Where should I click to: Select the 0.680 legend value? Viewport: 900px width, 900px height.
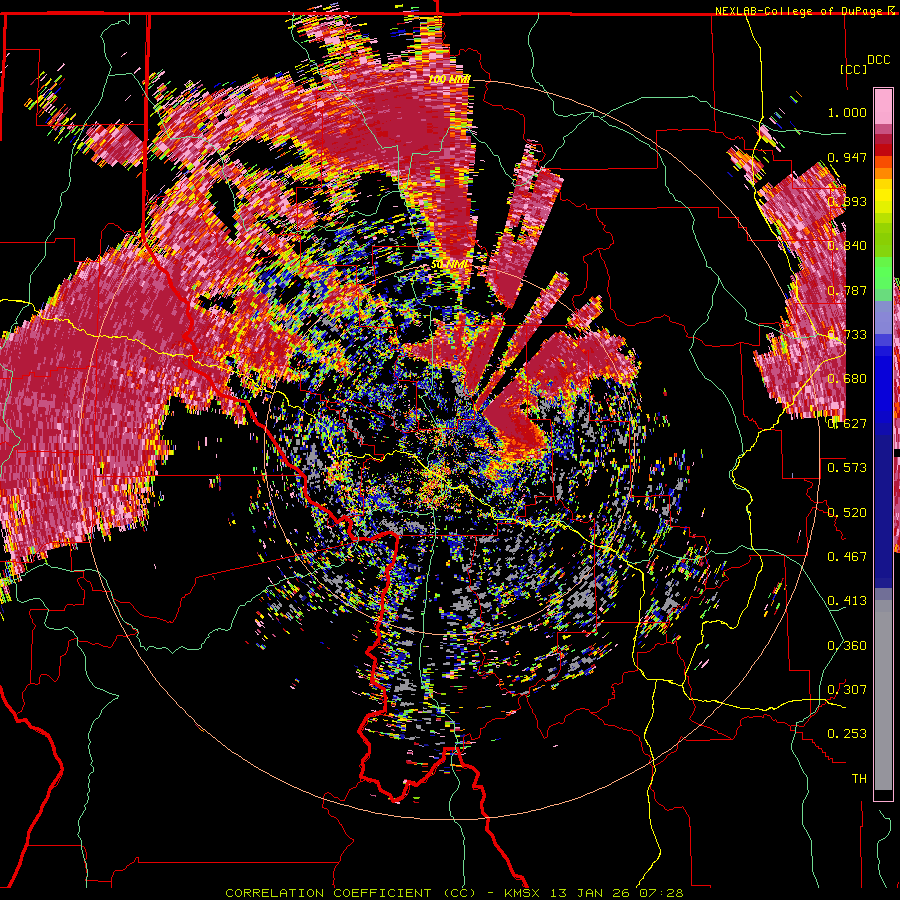[847, 379]
